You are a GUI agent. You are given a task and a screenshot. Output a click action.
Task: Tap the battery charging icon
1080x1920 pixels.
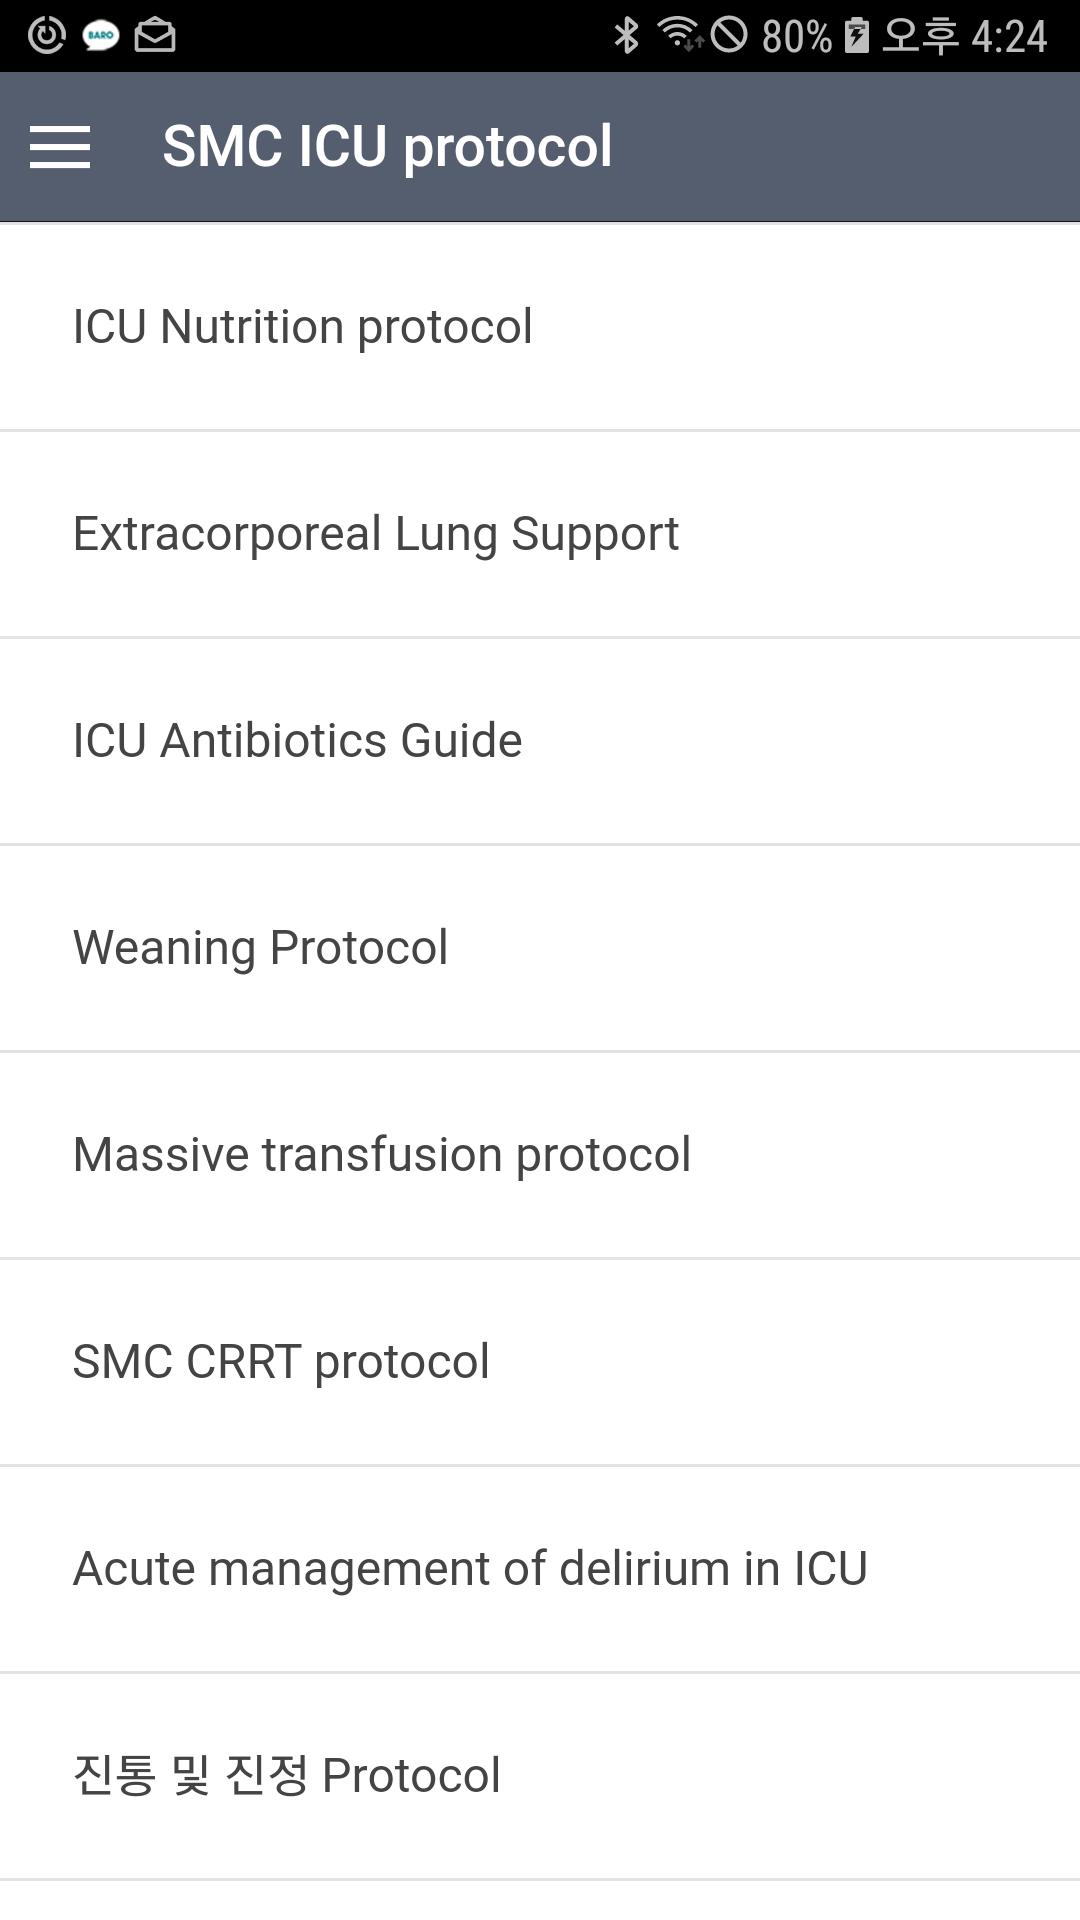coord(856,35)
